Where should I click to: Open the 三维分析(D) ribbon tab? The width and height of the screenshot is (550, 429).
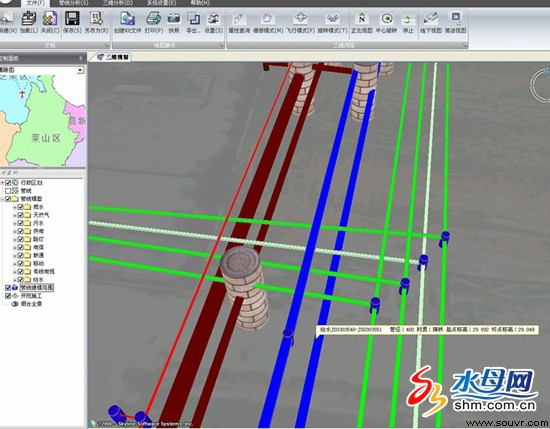118,3
